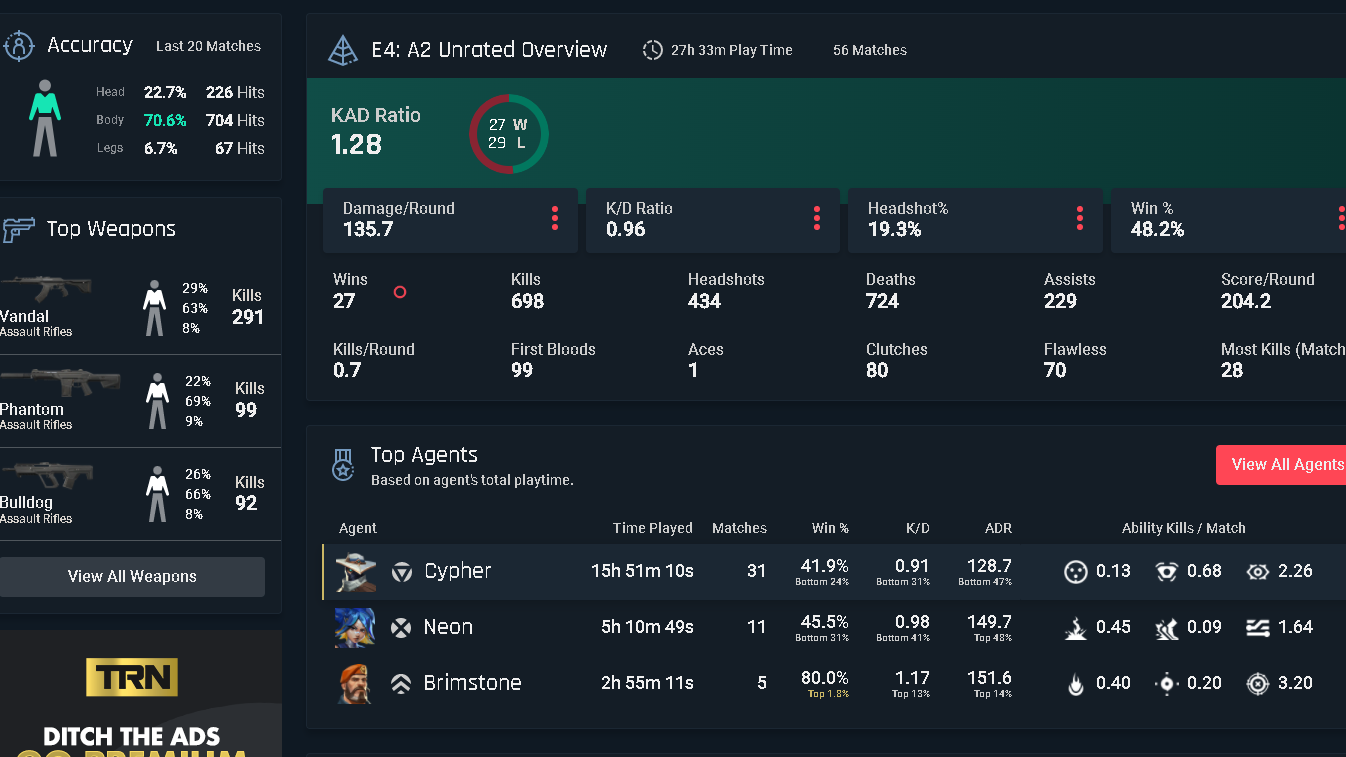Click Cypher's 15h 51m 10s playtime
This screenshot has height=757, width=1346.
[642, 572]
